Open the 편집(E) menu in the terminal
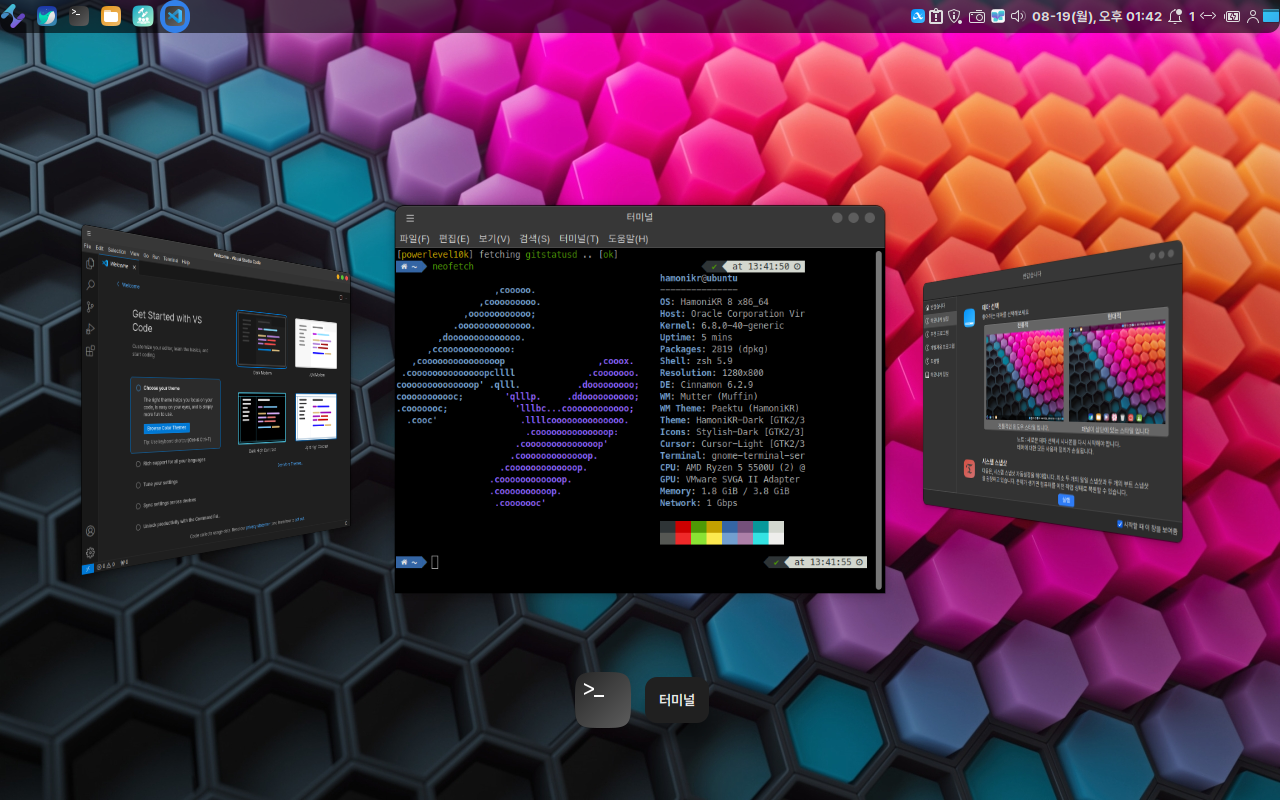1280x800 pixels. 454,239
